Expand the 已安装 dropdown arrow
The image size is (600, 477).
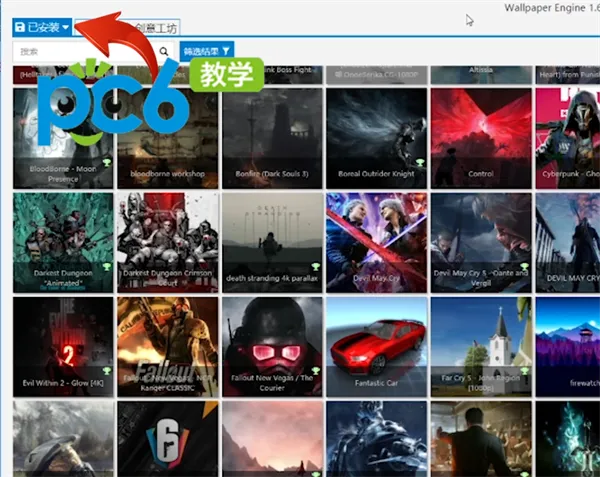click(x=65, y=28)
